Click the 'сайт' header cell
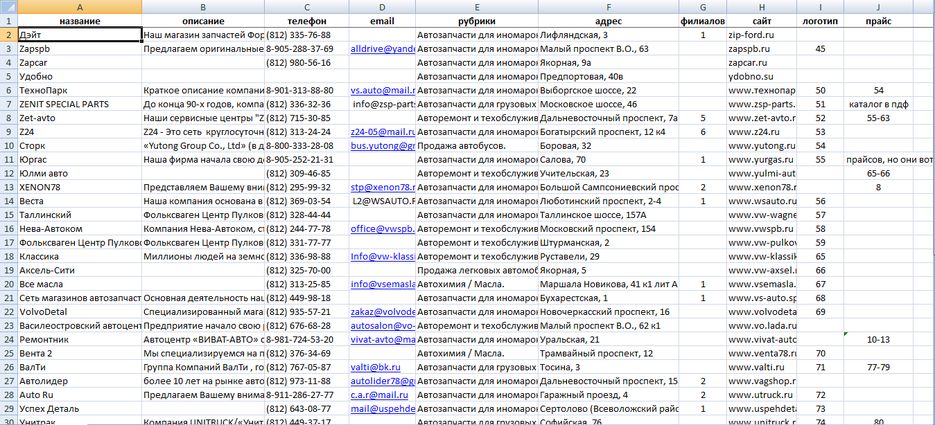This screenshot has width=935, height=425. (761, 21)
